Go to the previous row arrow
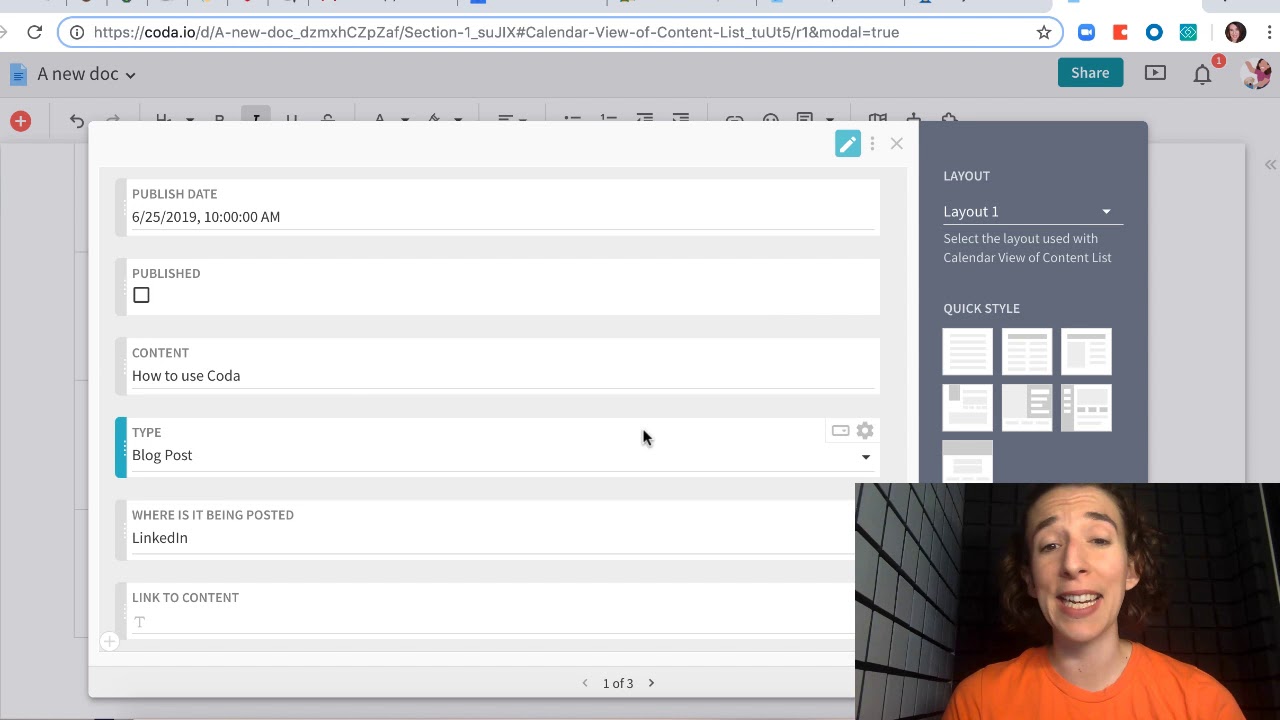1280x720 pixels. coord(585,683)
